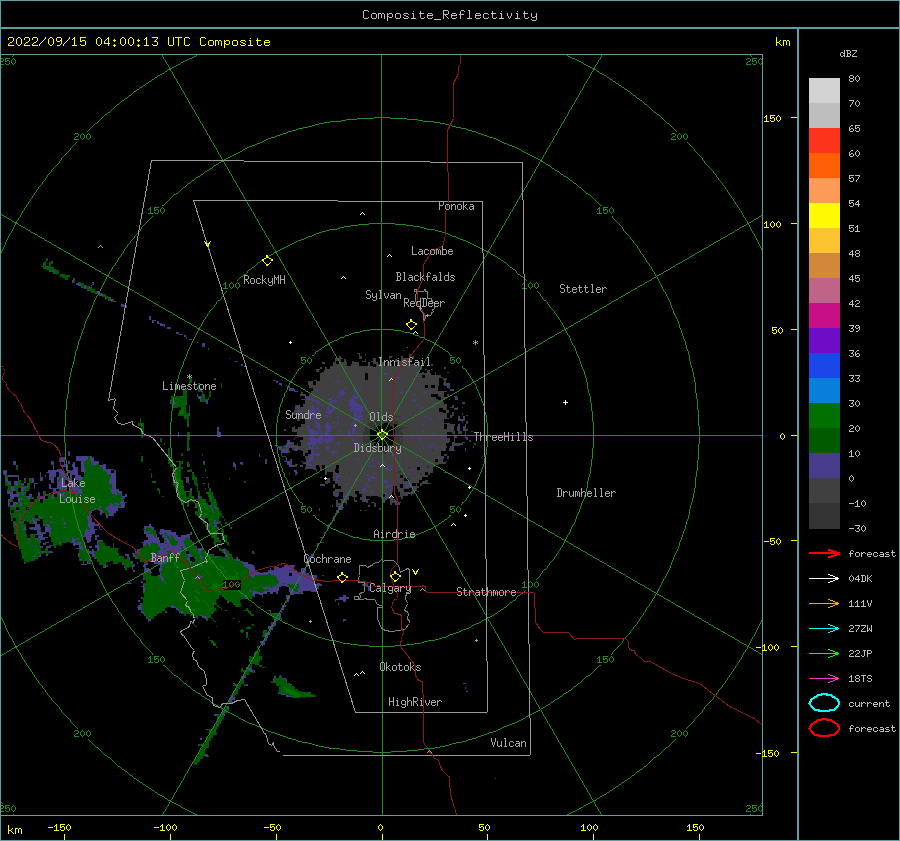Image resolution: width=900 pixels, height=841 pixels.
Task: Click the asterisk marker above Limestone
Action: tap(189, 378)
